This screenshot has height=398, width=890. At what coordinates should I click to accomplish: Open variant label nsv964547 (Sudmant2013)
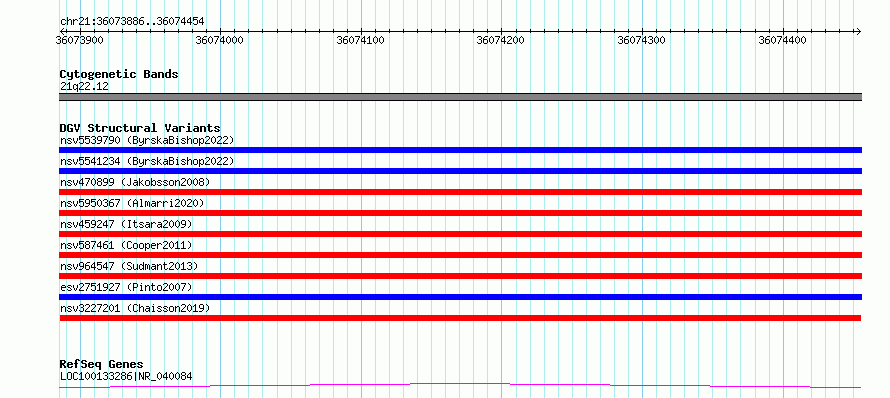[x=129, y=266]
